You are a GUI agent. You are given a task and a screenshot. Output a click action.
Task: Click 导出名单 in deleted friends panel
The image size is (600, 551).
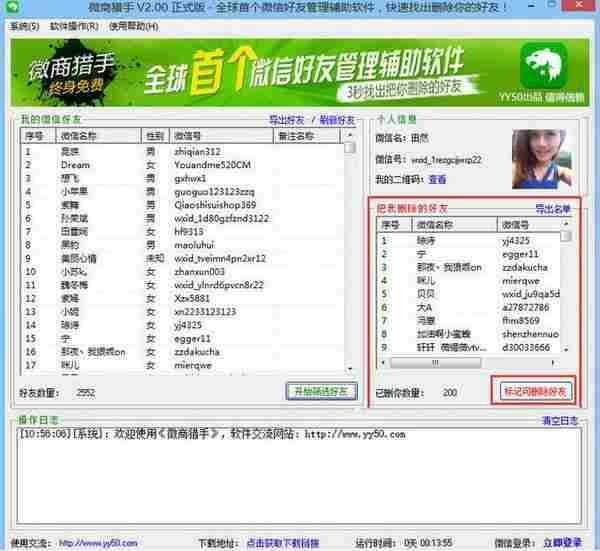pos(554,209)
